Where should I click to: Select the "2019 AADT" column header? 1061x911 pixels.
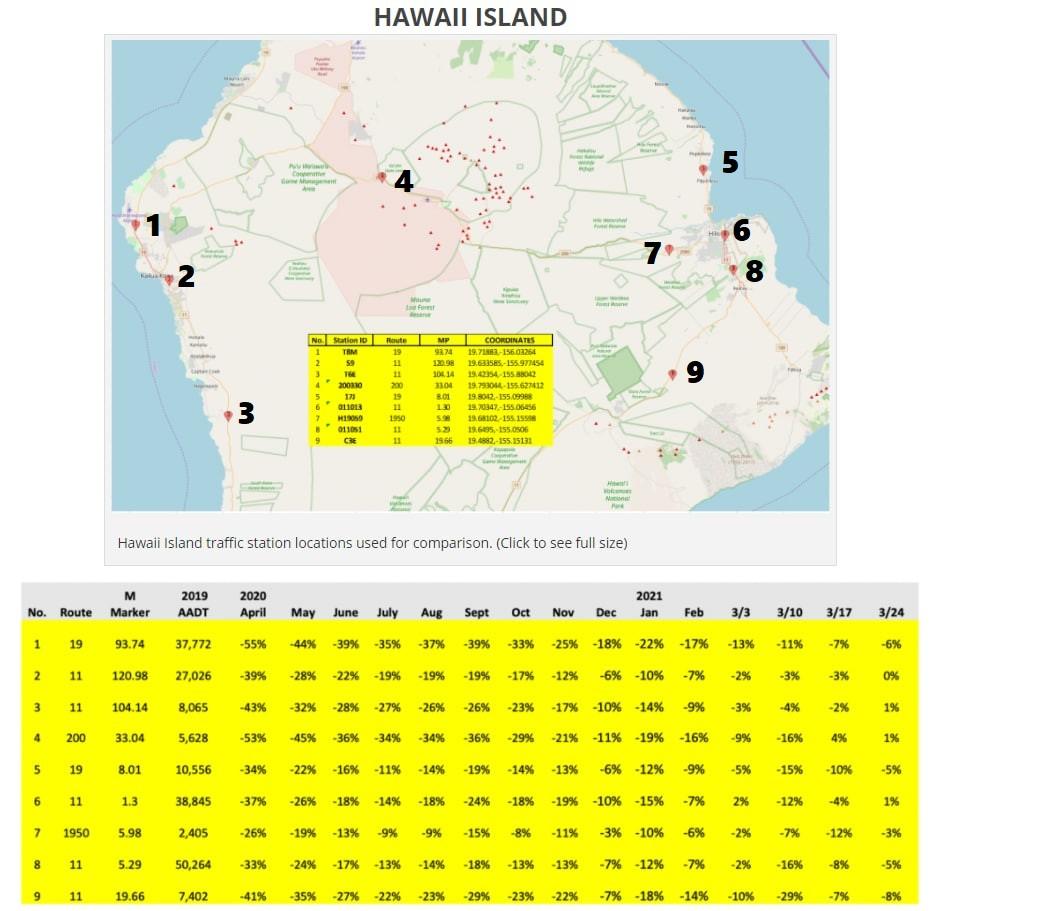pyautogui.click(x=195, y=604)
